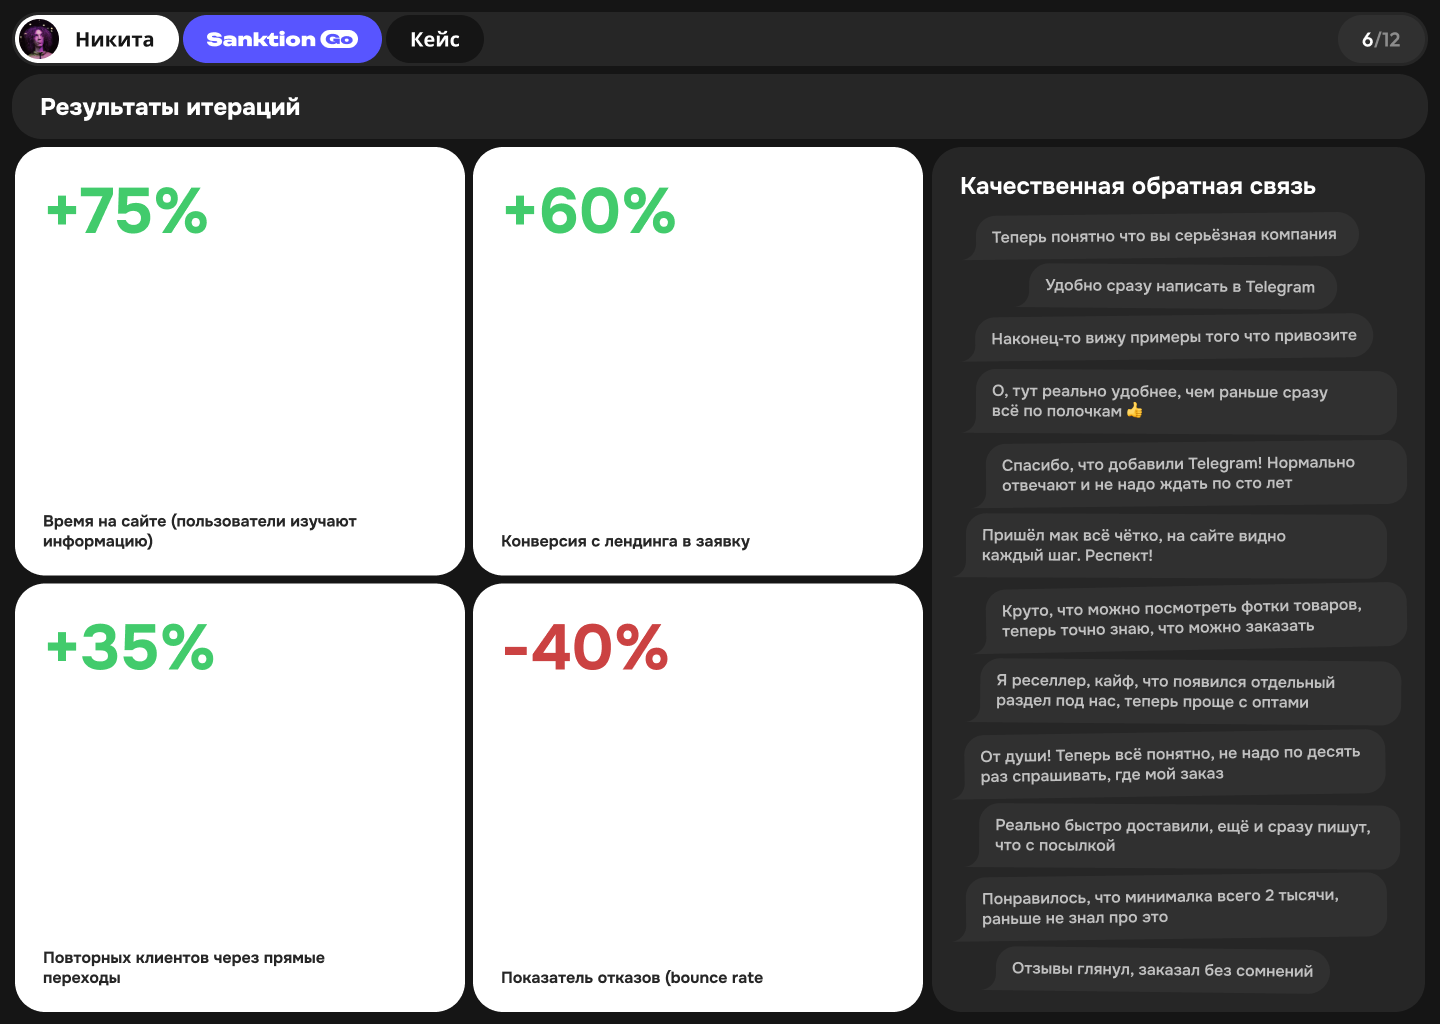This screenshot has height=1024, width=1440.
Task: Open the Никита account pill
Action: click(96, 38)
